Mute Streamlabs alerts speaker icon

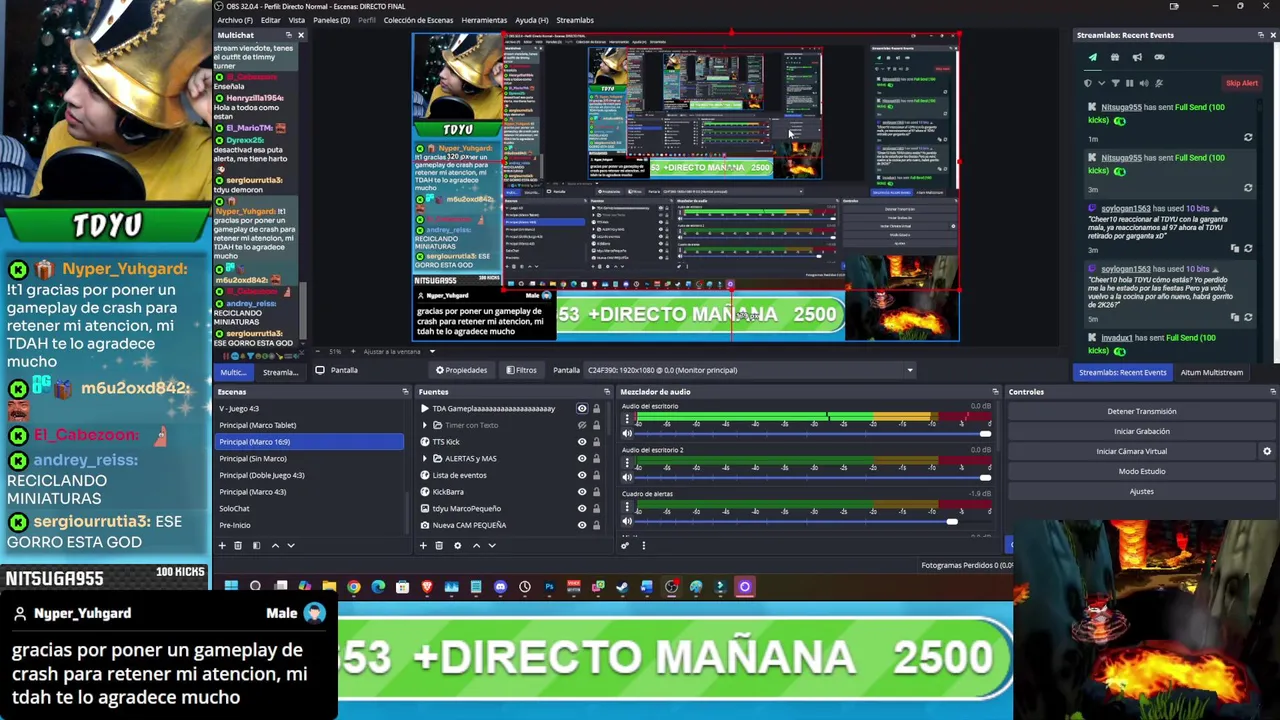1144,83
